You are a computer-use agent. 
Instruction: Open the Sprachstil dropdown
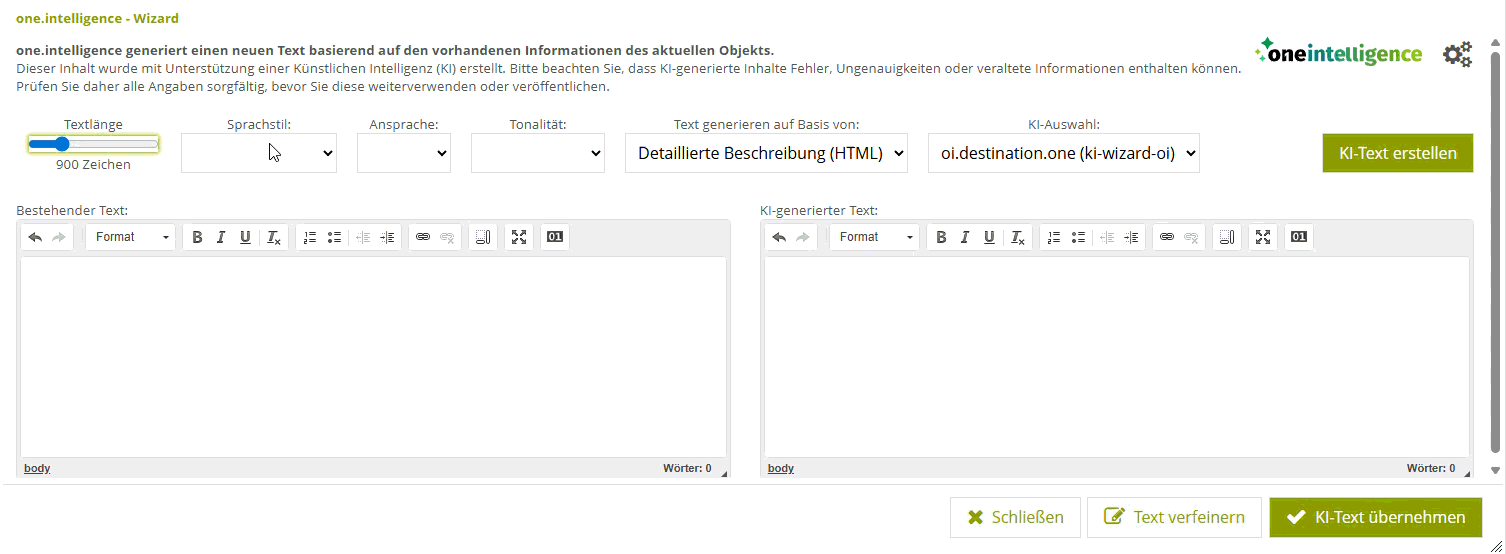pos(258,153)
